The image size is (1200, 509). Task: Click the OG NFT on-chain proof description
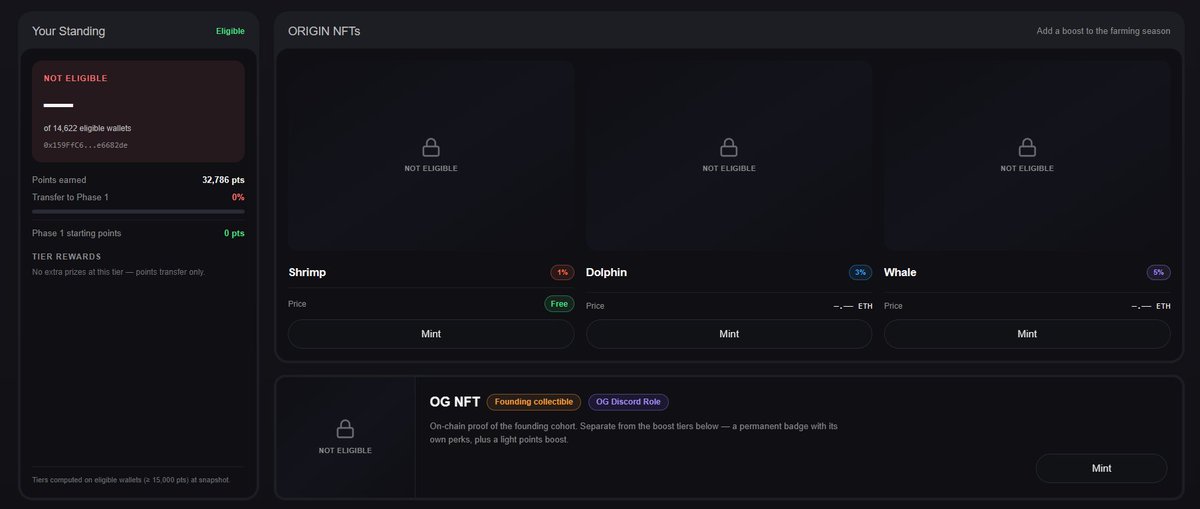coord(633,433)
